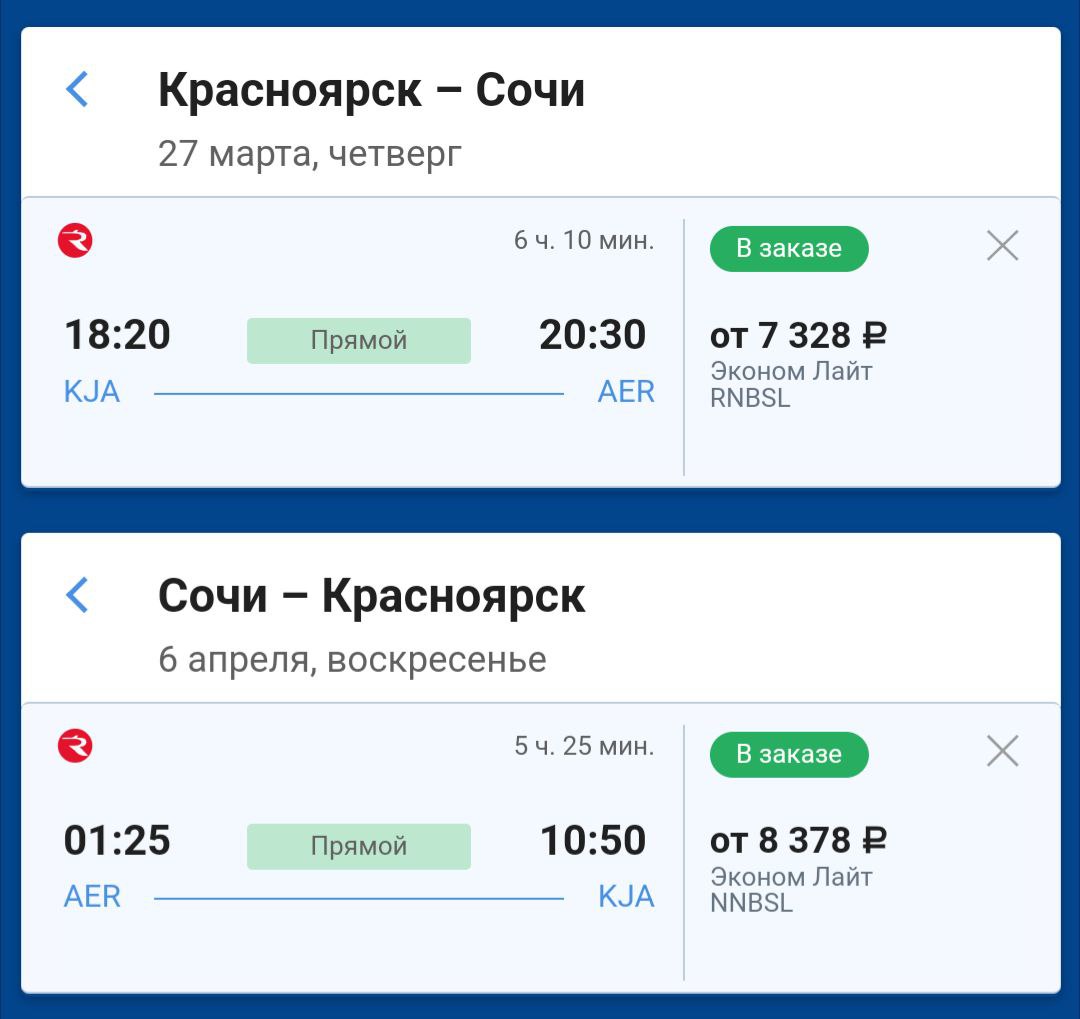
Task: Open 'Эконом Лайт RNBSL' fare details
Action: pos(790,384)
